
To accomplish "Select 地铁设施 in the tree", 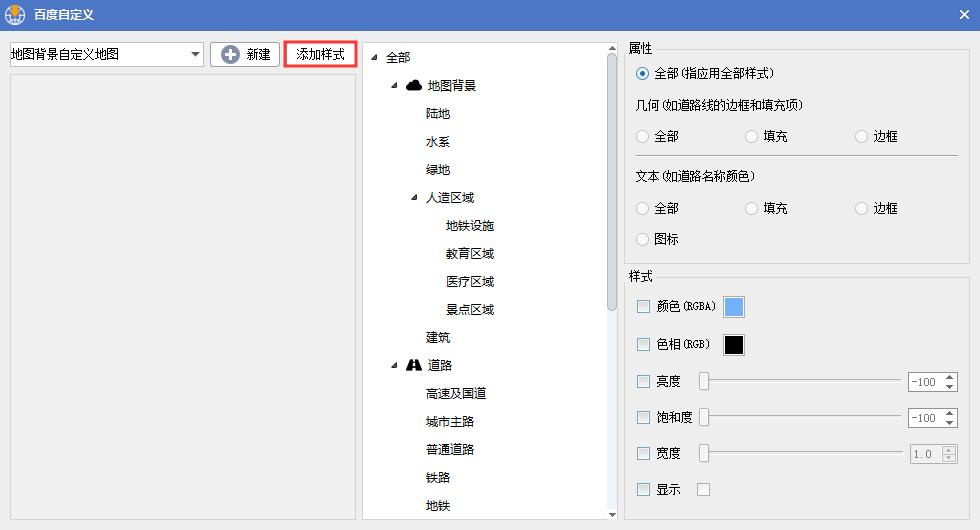I will 470,226.
